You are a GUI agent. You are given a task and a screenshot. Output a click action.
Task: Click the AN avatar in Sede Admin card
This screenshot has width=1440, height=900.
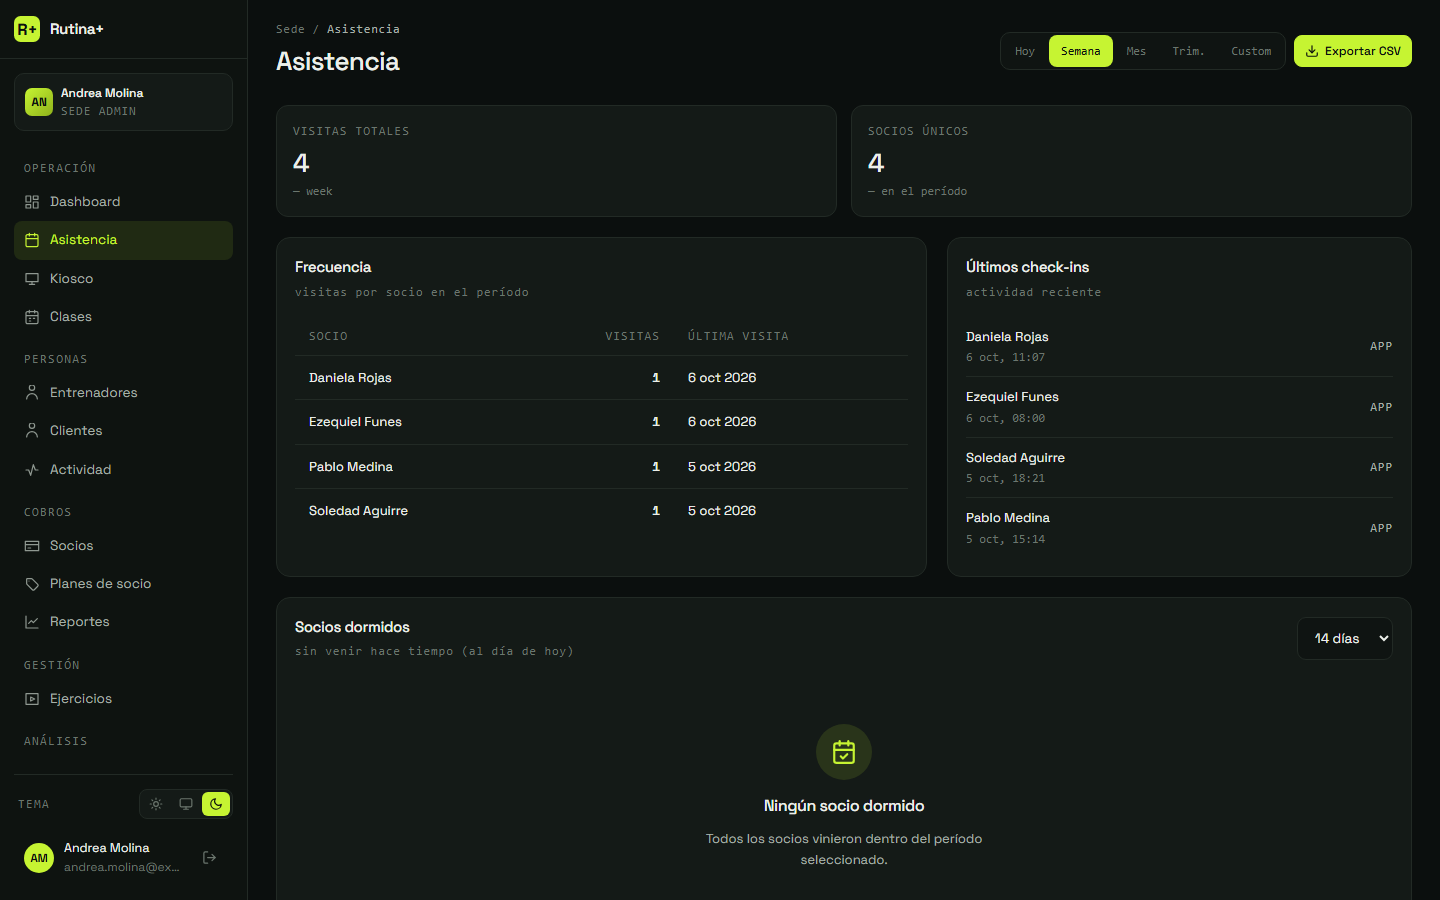pos(39,102)
